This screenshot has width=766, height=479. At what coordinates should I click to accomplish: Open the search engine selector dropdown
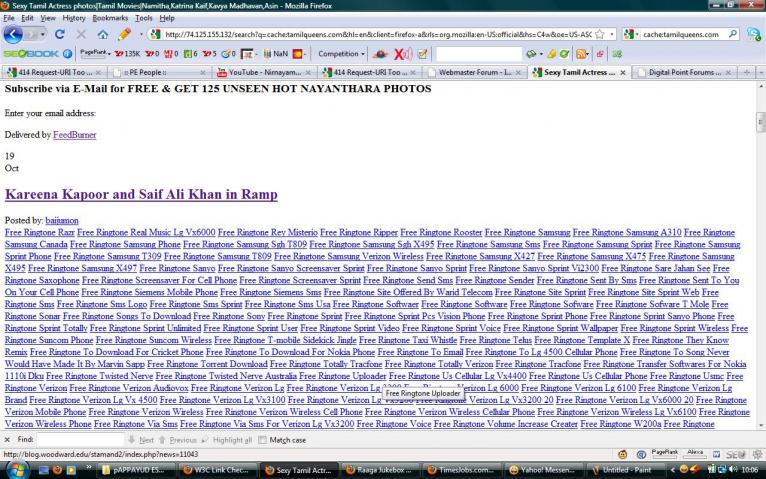(x=637, y=34)
